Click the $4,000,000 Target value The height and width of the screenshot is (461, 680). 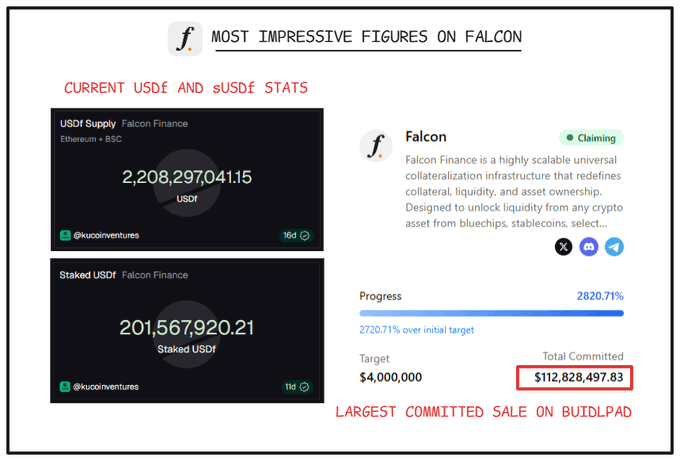click(x=390, y=377)
